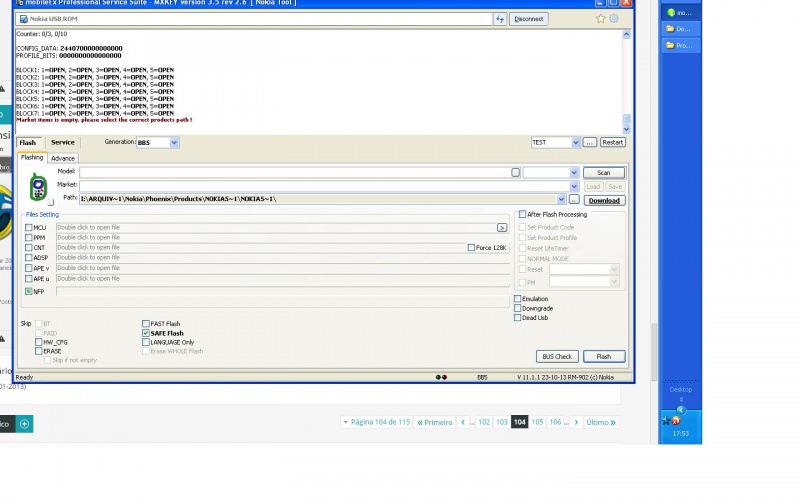This screenshot has height=500, width=800.
Task: Select the Advance sub-tab
Action: point(63,158)
